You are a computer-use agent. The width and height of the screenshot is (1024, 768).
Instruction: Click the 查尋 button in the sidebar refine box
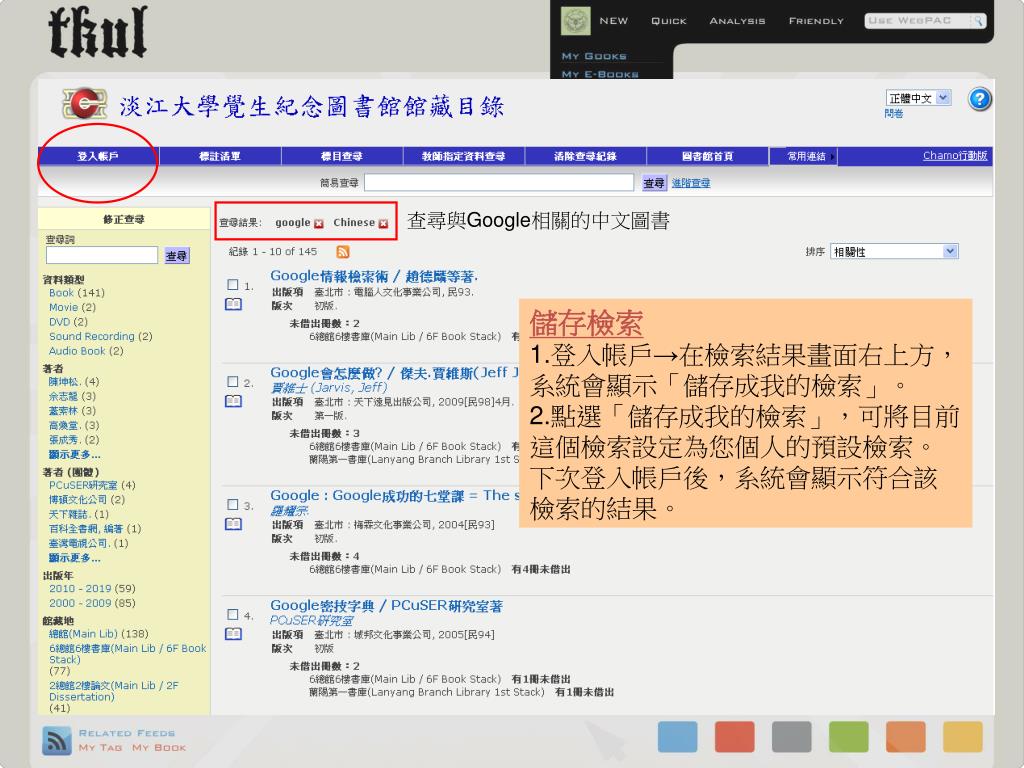176,256
